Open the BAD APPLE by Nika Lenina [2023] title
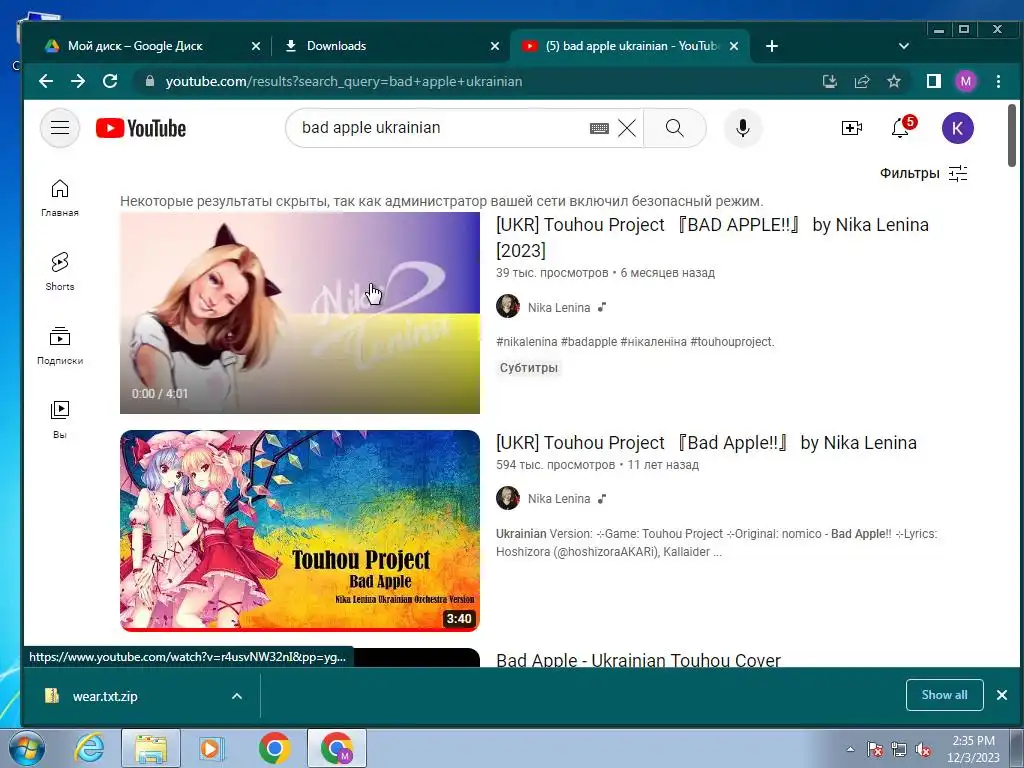 (x=712, y=237)
